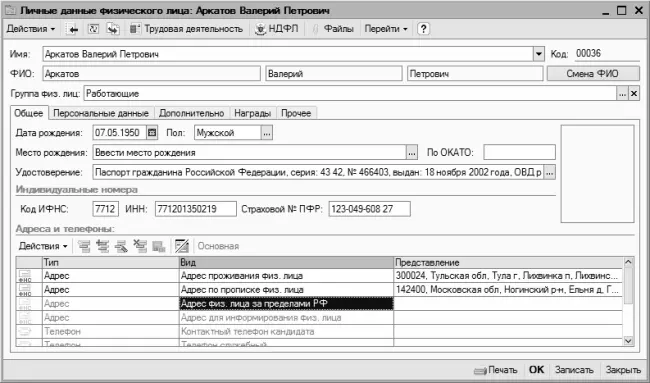This screenshot has height=383, width=650.
Task: Click the Записать button
Action: 575,370
